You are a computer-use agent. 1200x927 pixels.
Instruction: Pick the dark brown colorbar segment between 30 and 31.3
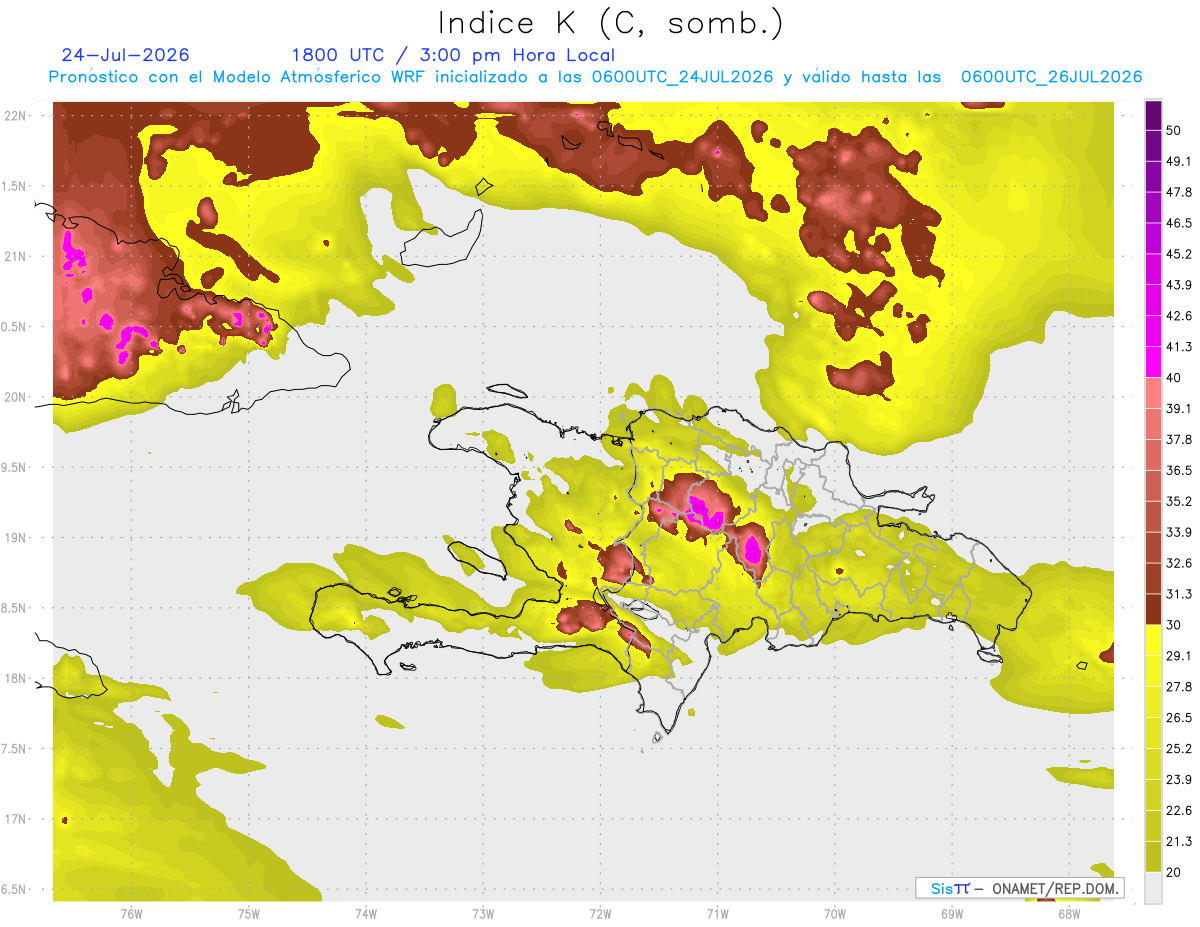tap(1153, 609)
